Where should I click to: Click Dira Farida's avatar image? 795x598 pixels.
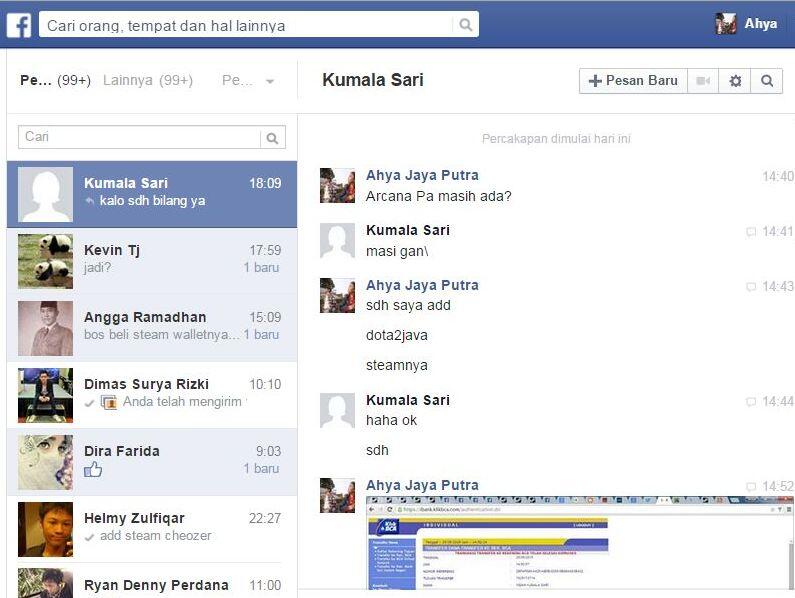46,462
